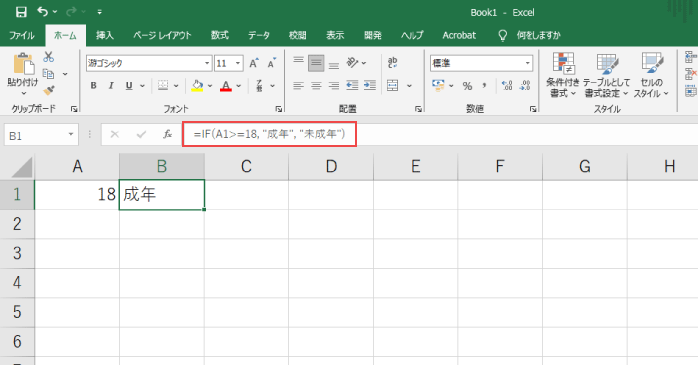Increase the cell indent
The width and height of the screenshot is (698, 365).
[370, 85]
